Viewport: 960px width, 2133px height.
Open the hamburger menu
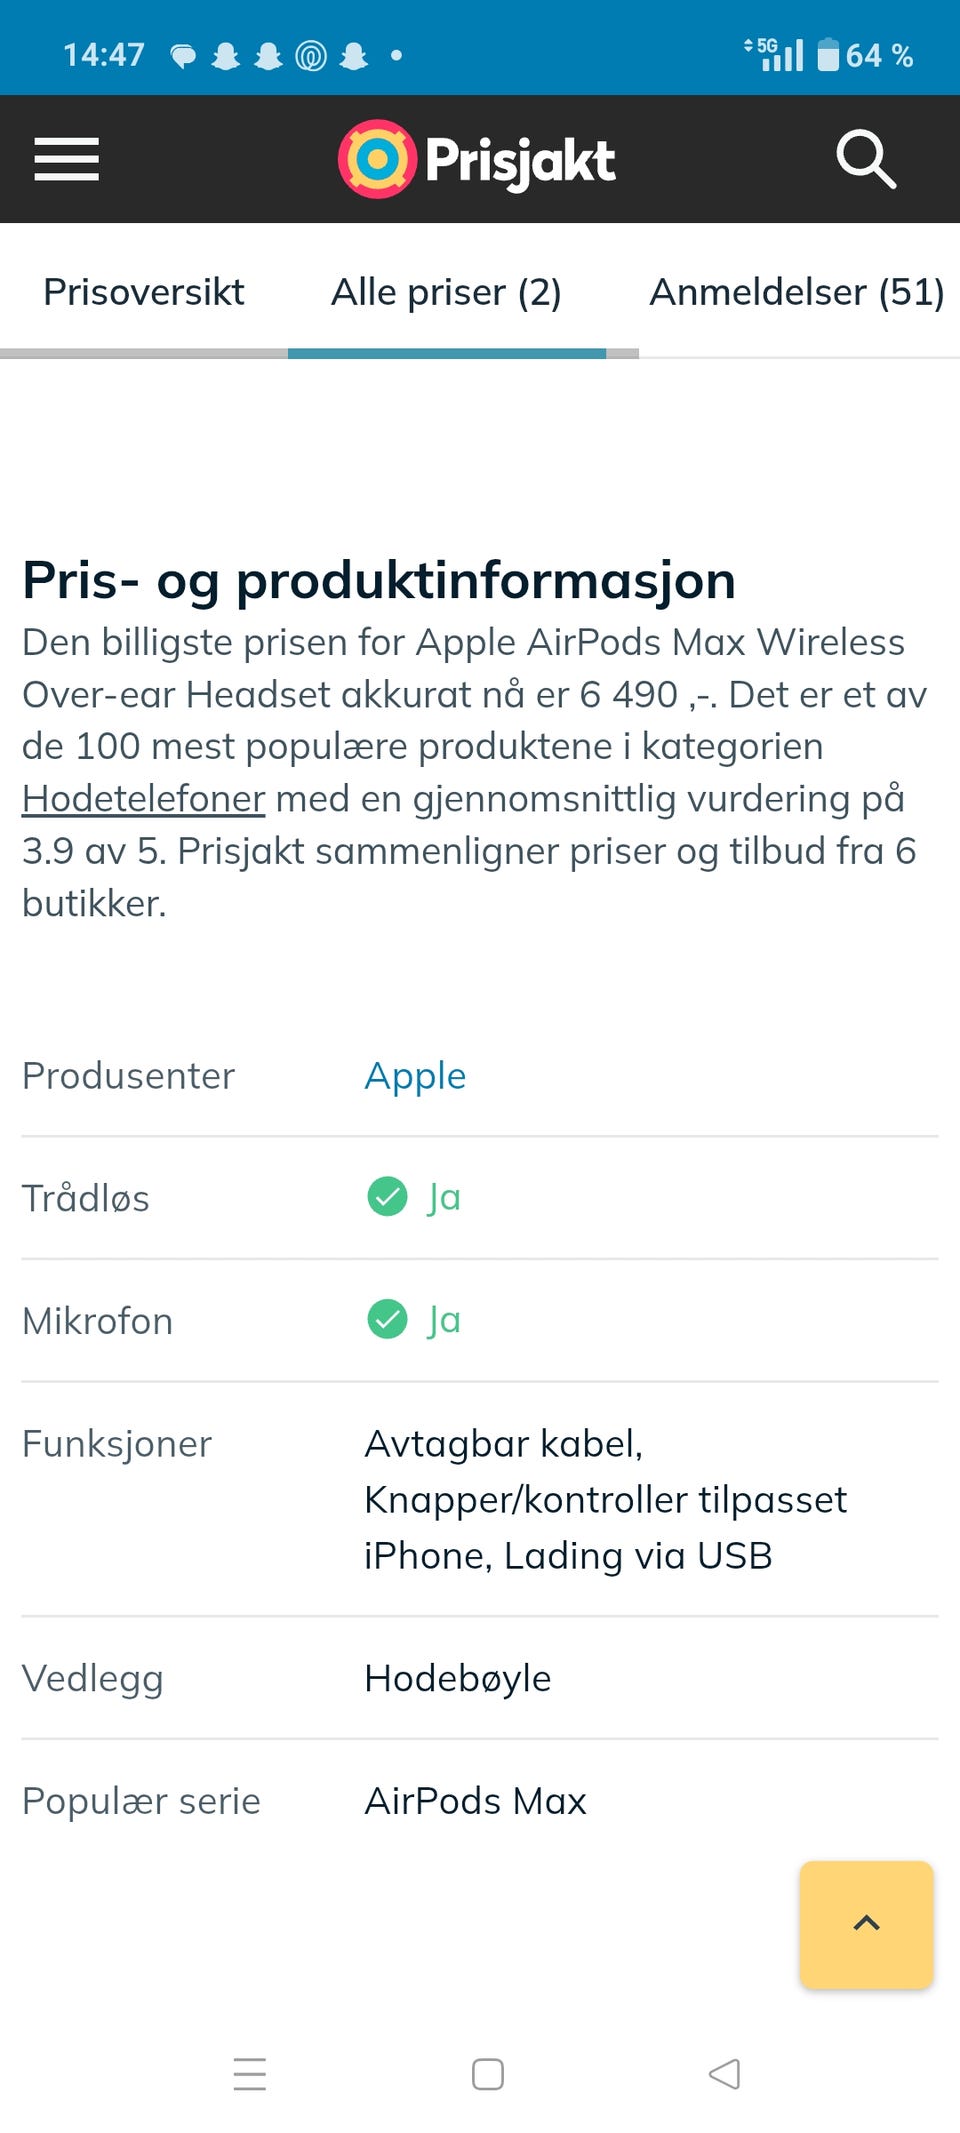click(x=66, y=159)
